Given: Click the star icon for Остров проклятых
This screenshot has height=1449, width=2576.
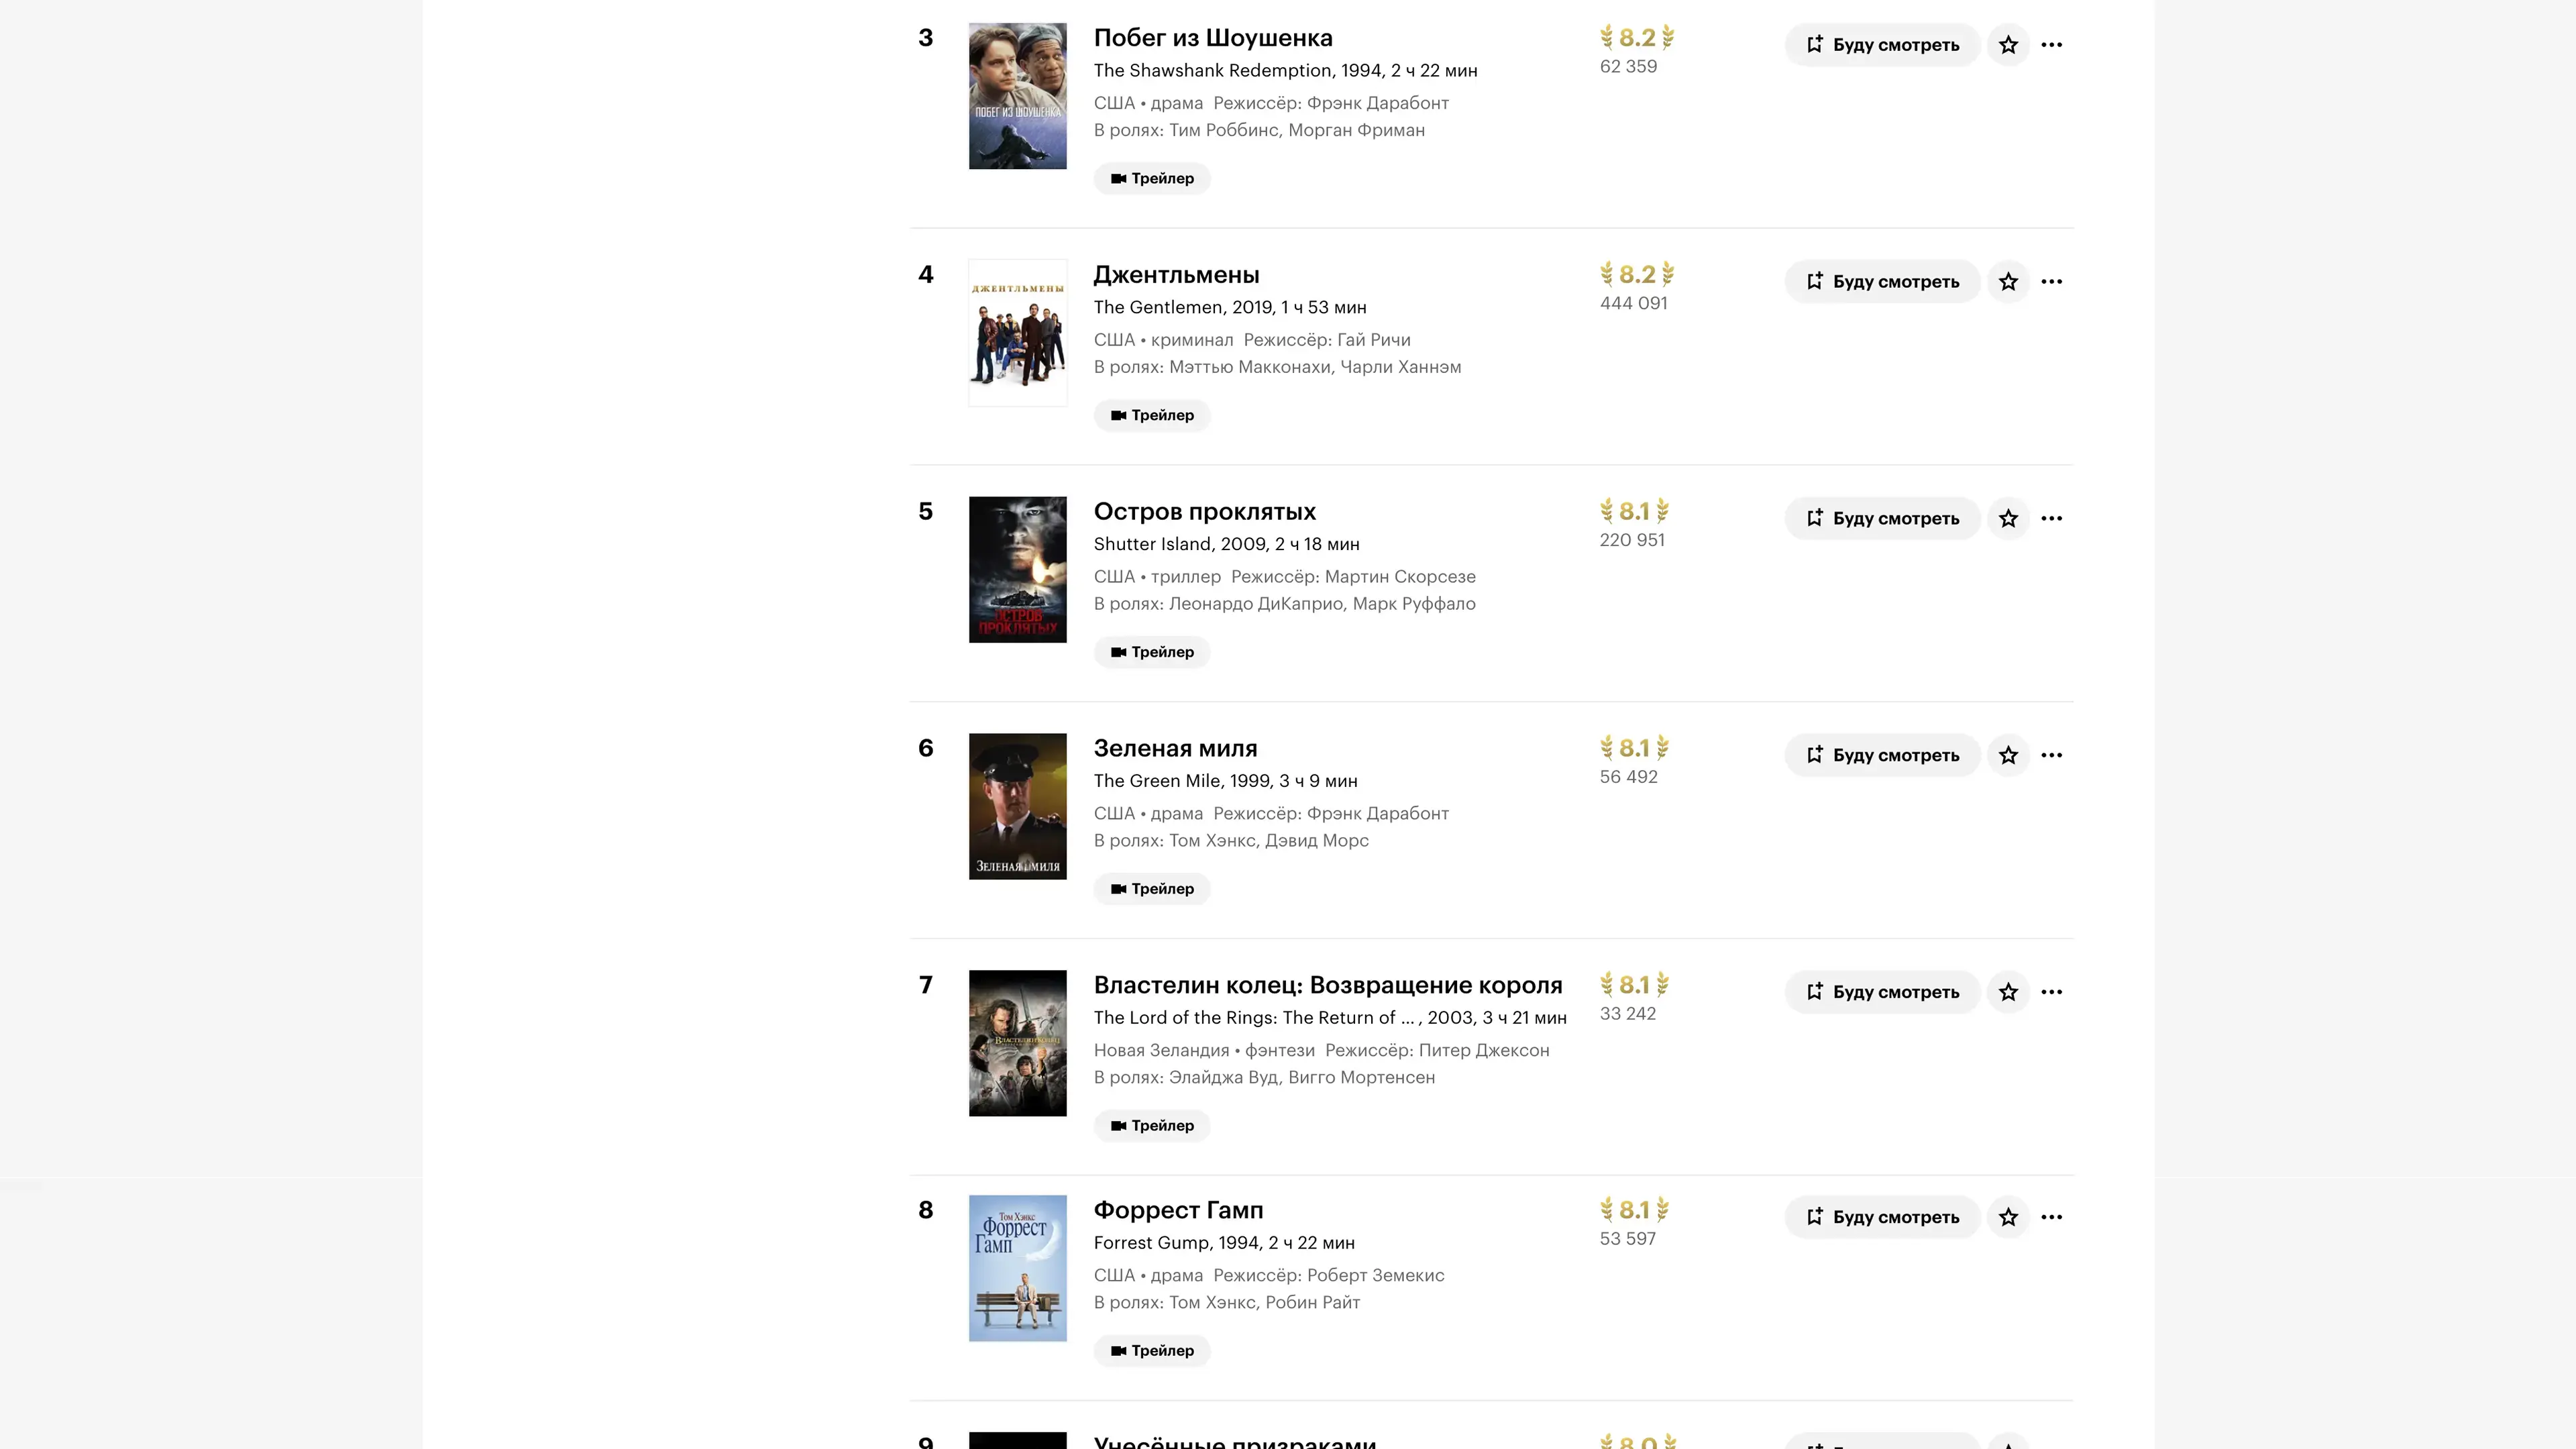Looking at the screenshot, I should (x=2008, y=519).
